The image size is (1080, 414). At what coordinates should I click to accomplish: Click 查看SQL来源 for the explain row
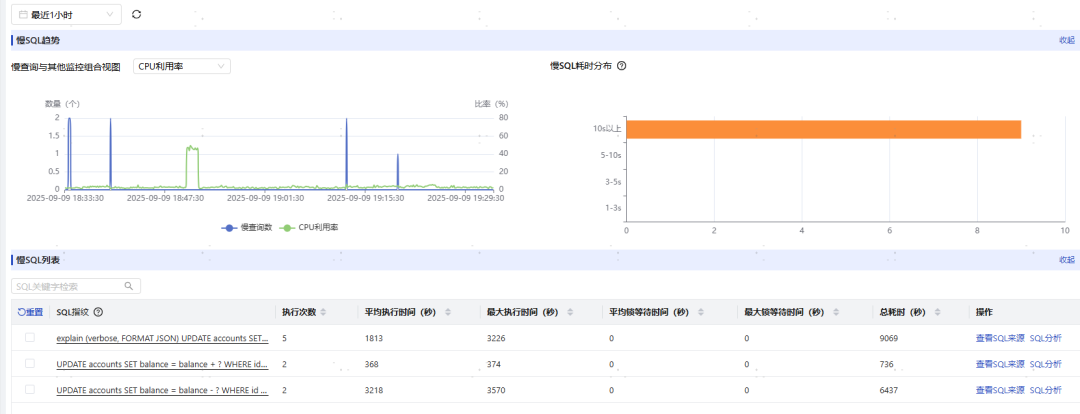[x=999, y=338]
